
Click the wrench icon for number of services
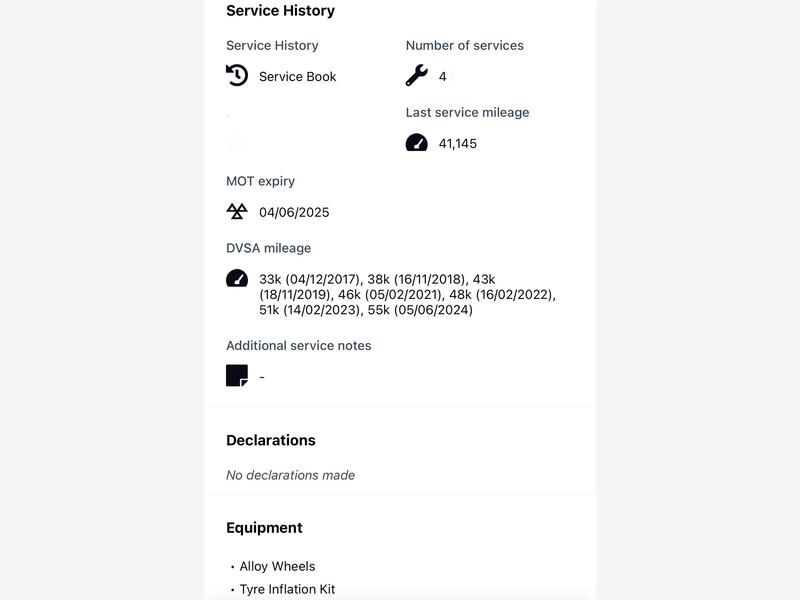click(417, 76)
